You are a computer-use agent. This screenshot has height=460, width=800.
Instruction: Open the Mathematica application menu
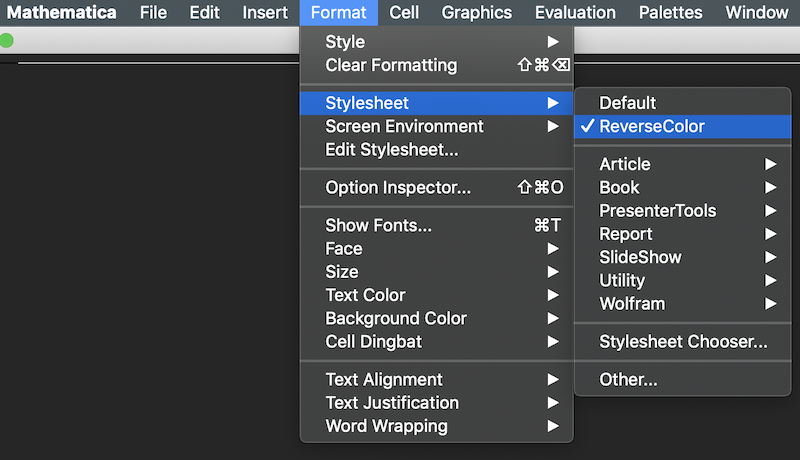click(61, 12)
